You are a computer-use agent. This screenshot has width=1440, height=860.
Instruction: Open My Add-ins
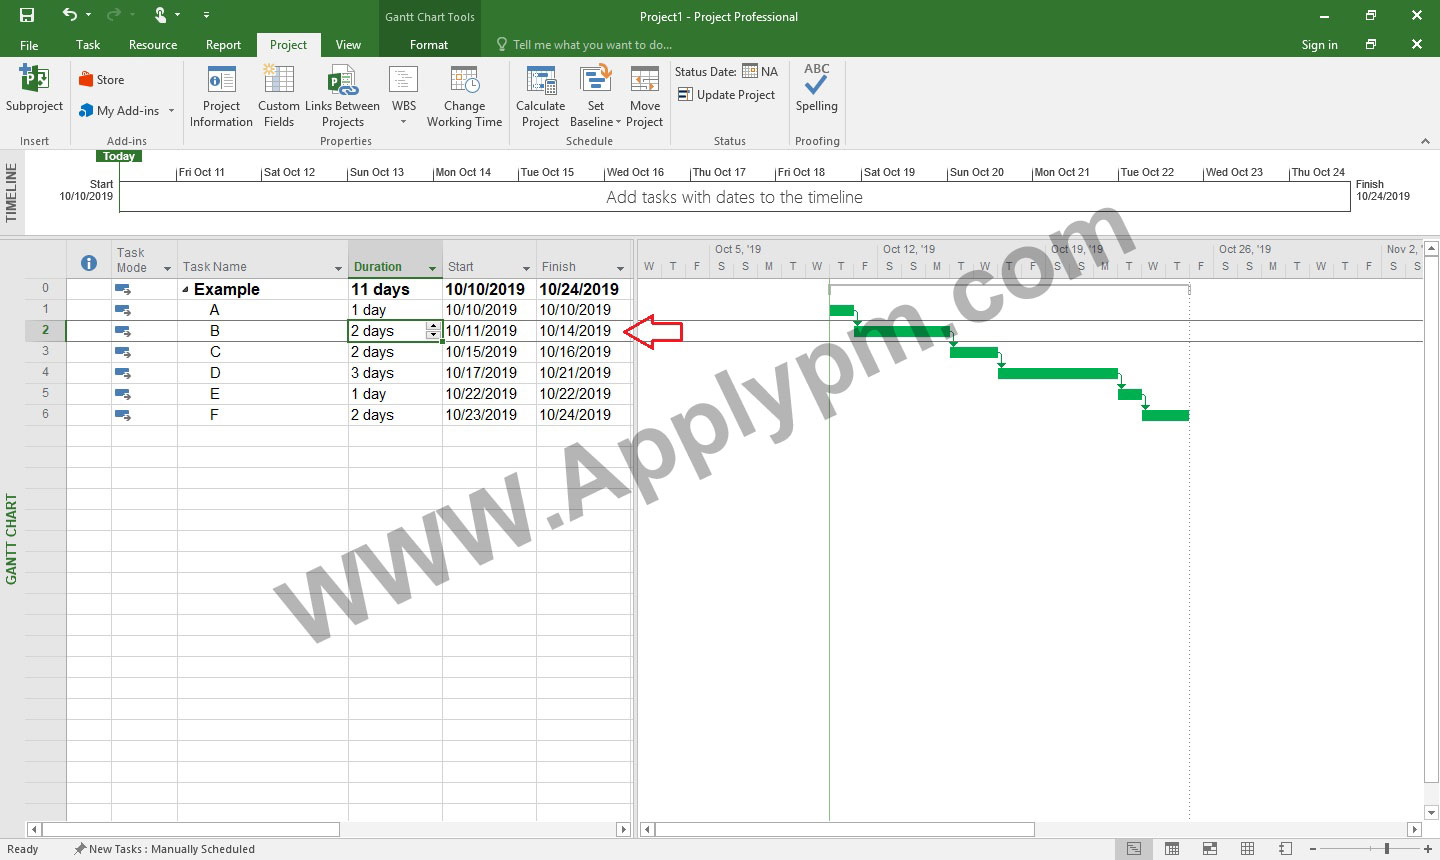127,111
